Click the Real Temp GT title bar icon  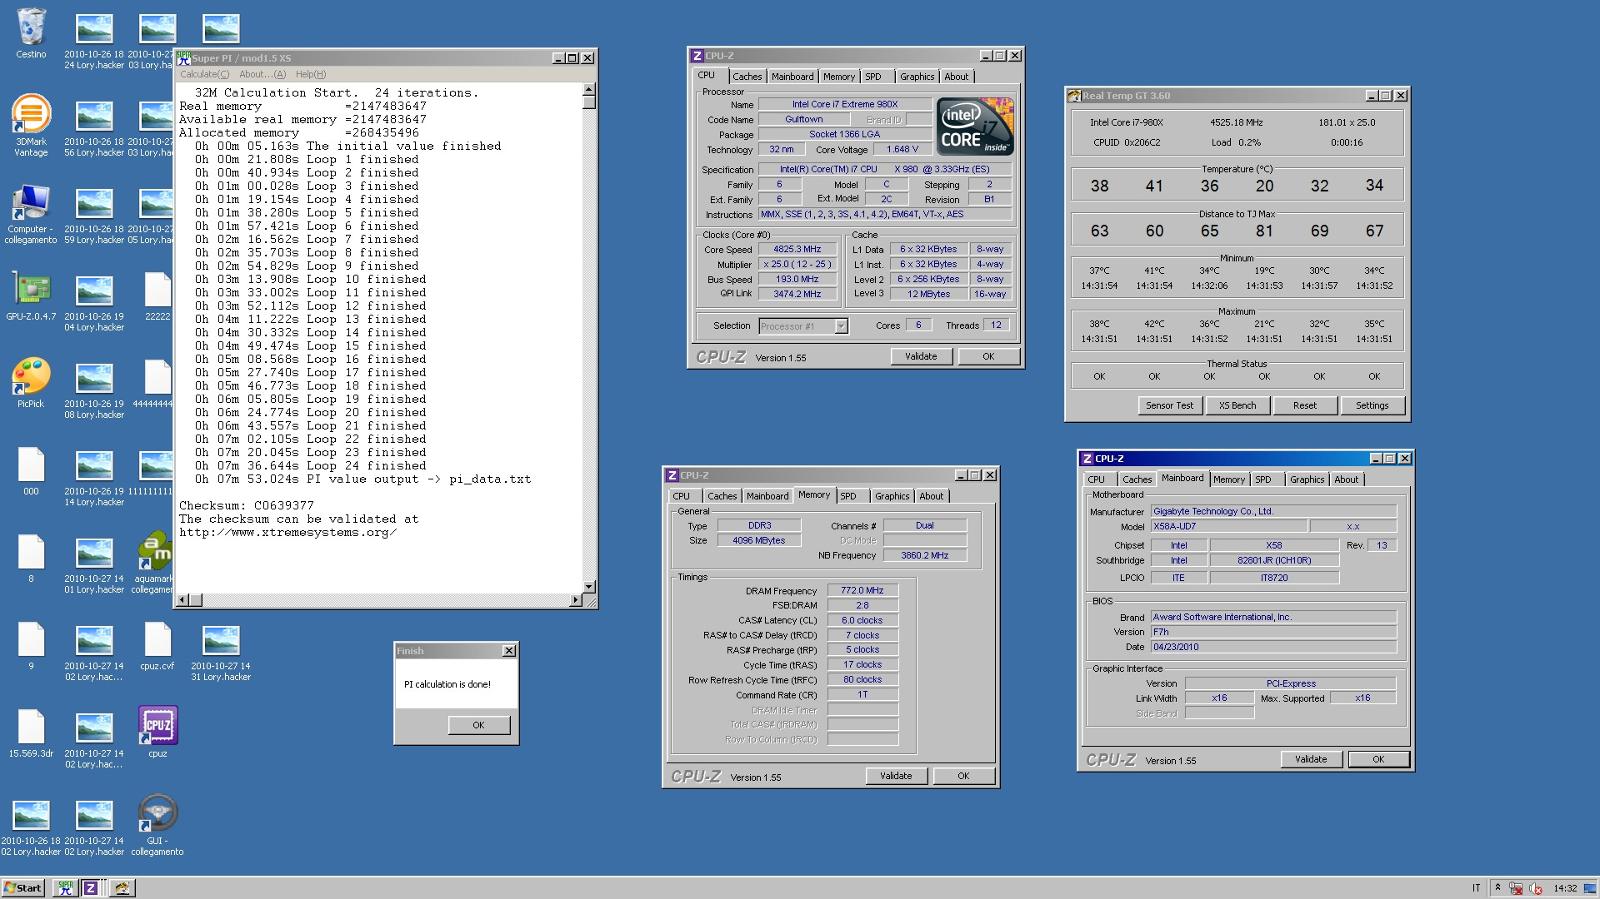tap(1075, 96)
